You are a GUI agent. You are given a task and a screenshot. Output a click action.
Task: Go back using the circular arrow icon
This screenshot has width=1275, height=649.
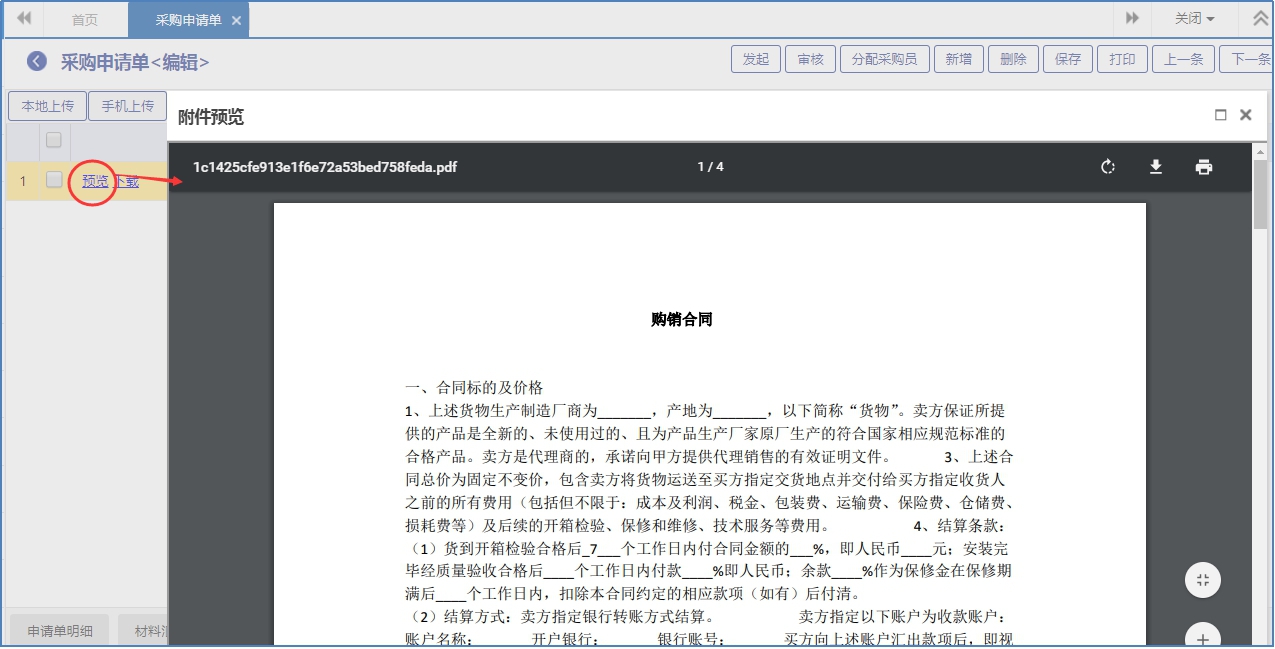point(37,61)
